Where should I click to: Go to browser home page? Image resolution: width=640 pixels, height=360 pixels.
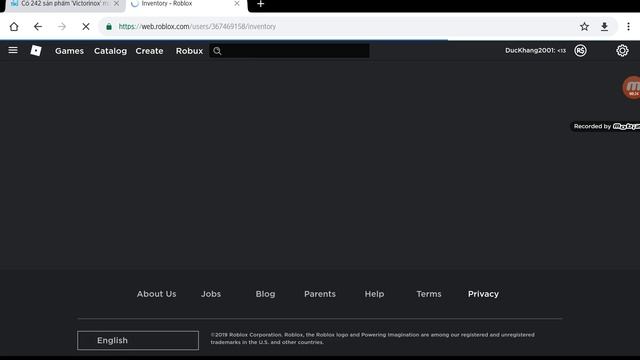point(14,27)
